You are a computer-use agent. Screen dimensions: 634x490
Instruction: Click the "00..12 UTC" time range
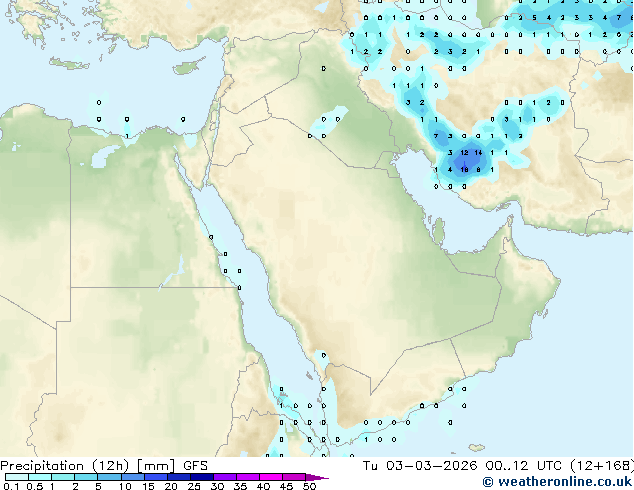pos(524,466)
